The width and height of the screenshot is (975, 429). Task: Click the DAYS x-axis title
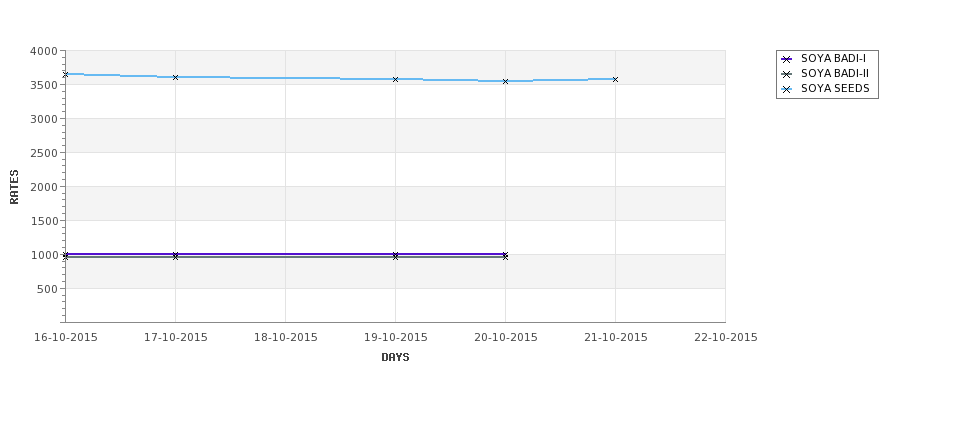click(x=395, y=357)
